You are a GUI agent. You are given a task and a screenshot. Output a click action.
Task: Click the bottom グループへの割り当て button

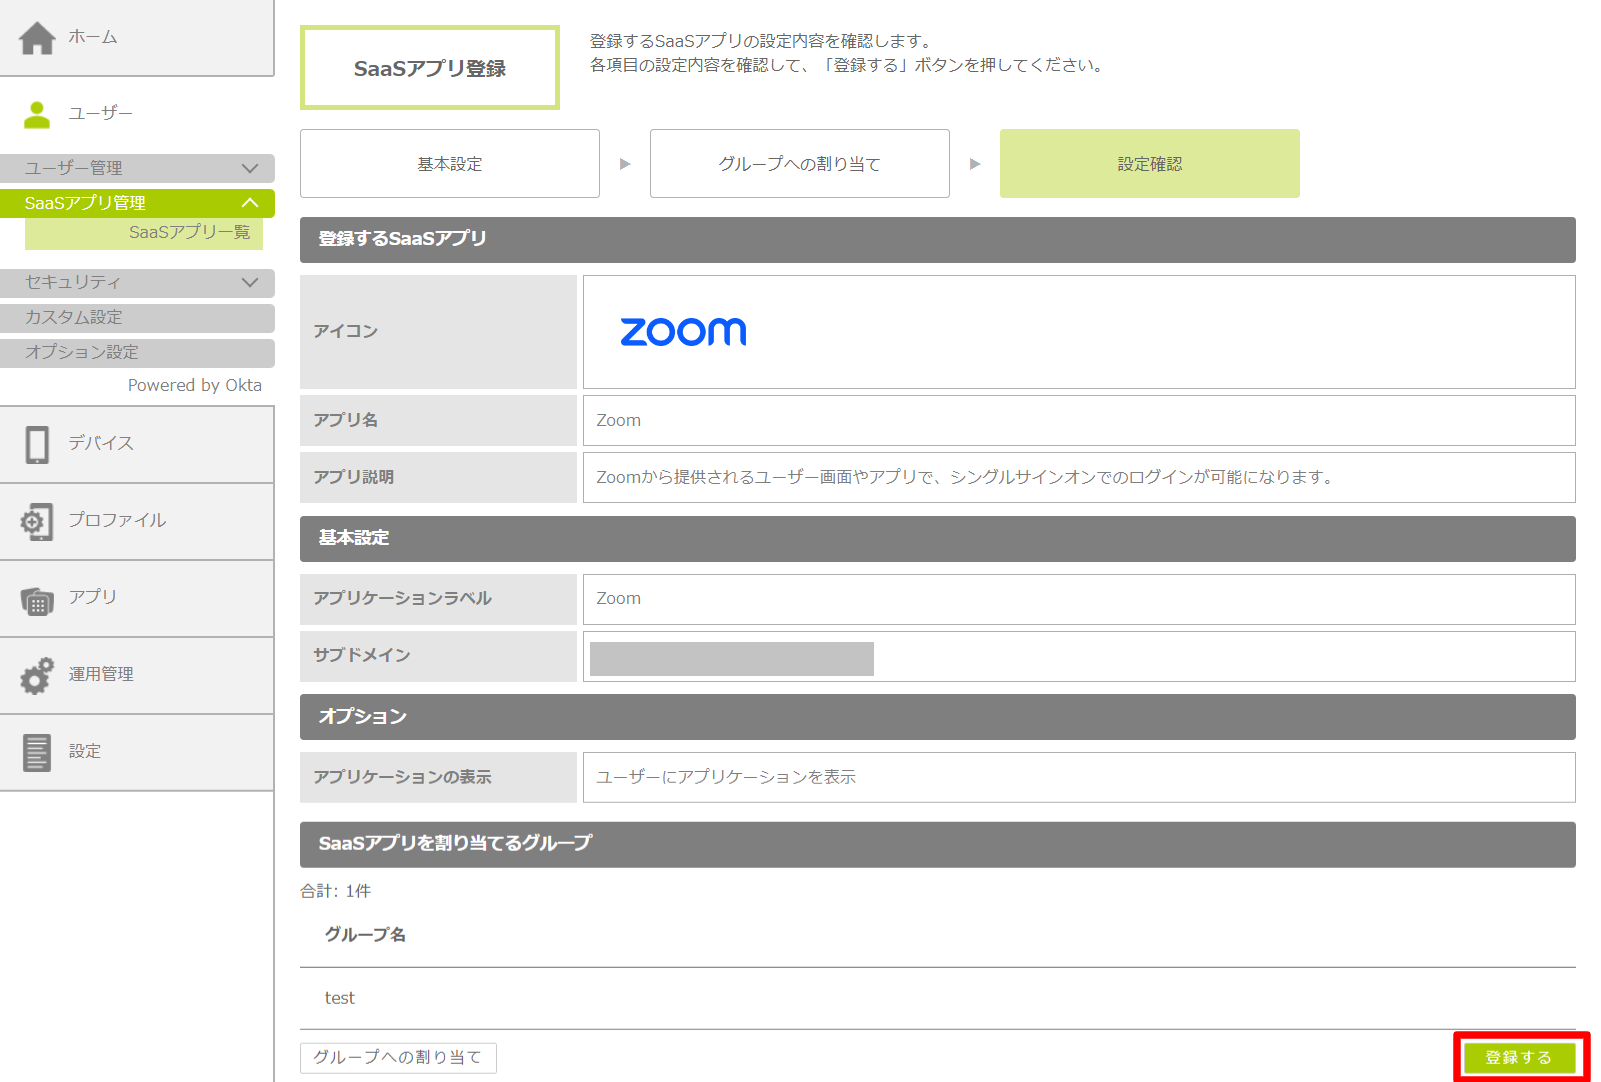(398, 1057)
